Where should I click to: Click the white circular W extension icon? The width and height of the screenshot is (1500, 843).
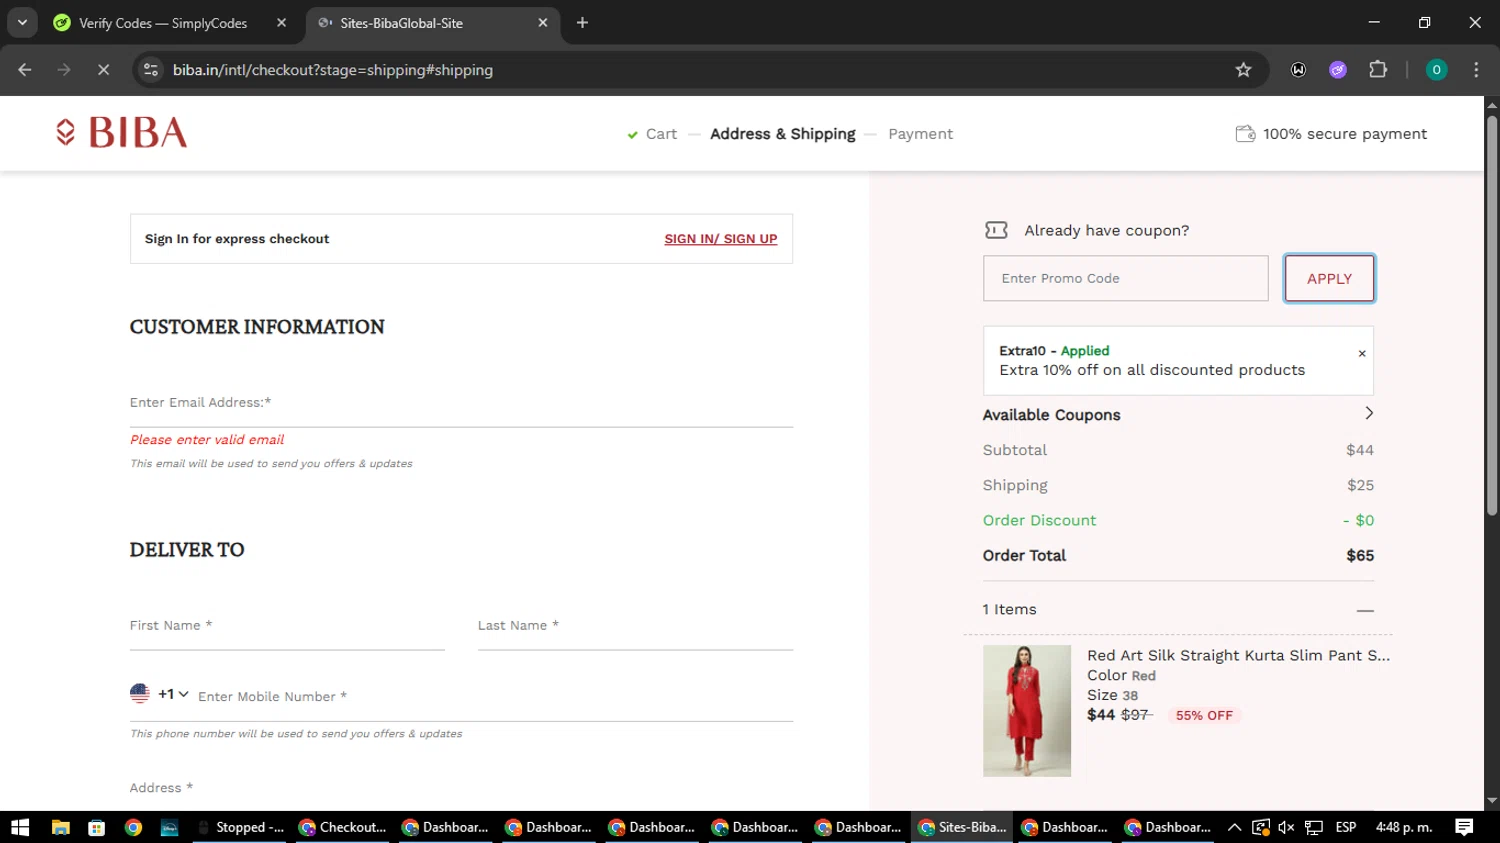tap(1298, 69)
